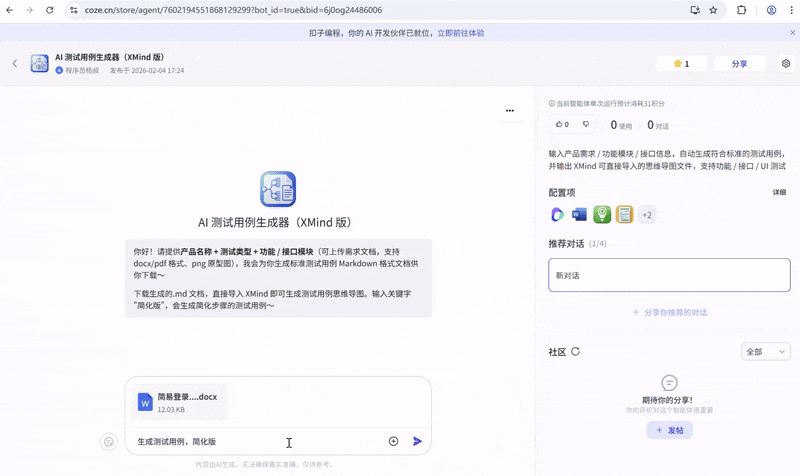Click the browser forward arrow

[x=30, y=10]
